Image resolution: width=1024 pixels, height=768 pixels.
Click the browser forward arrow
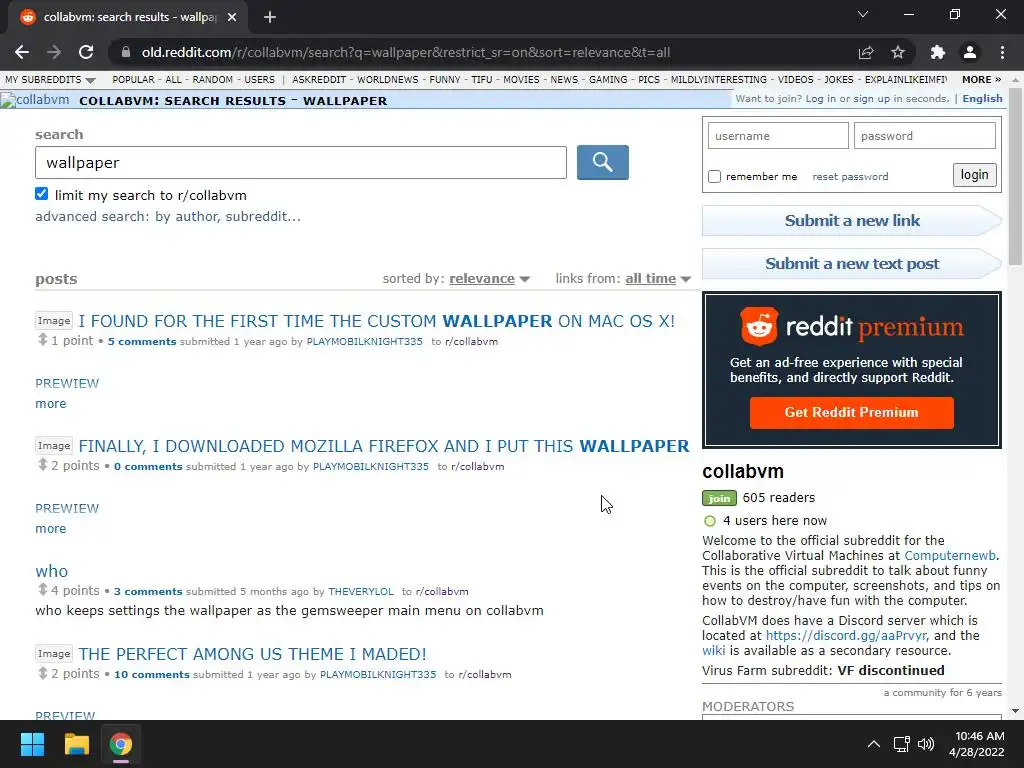[54, 52]
